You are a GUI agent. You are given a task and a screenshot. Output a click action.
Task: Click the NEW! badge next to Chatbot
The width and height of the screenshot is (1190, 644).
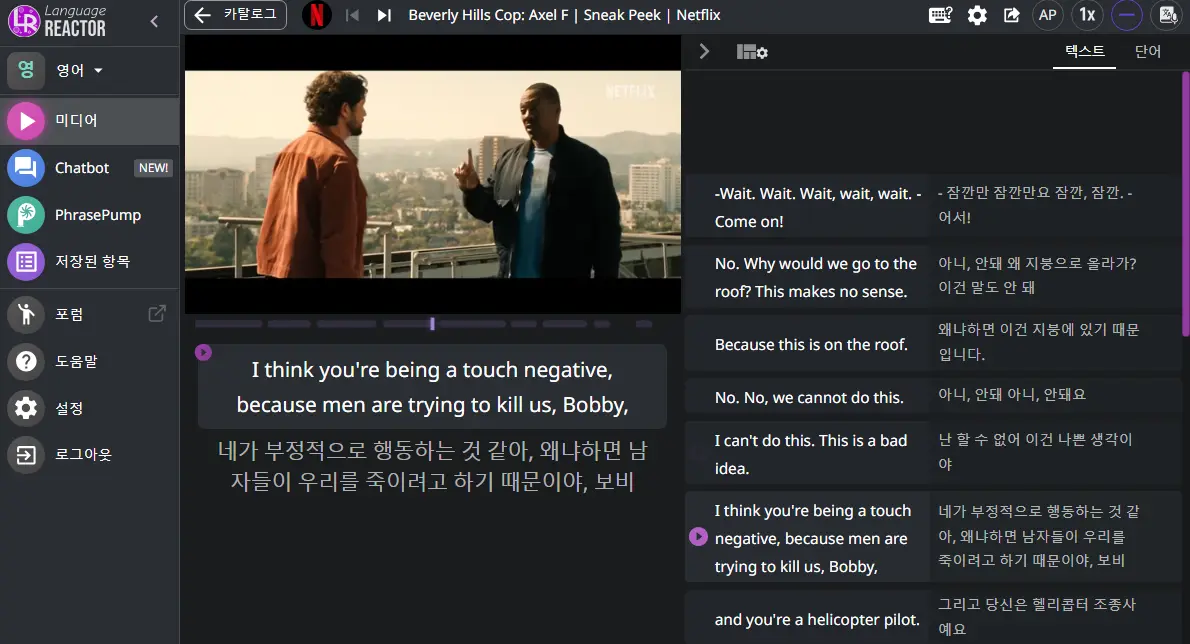point(153,168)
